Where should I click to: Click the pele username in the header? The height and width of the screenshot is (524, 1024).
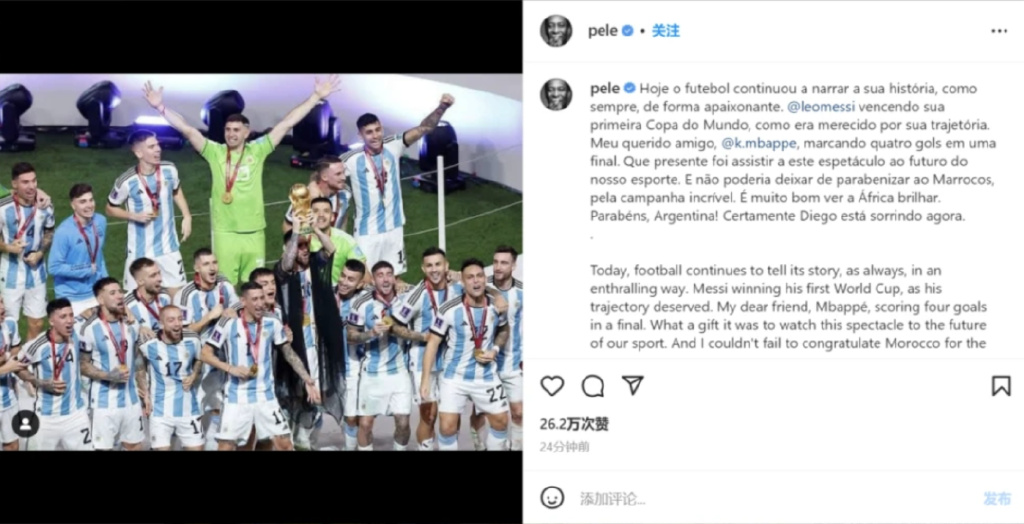(x=603, y=31)
